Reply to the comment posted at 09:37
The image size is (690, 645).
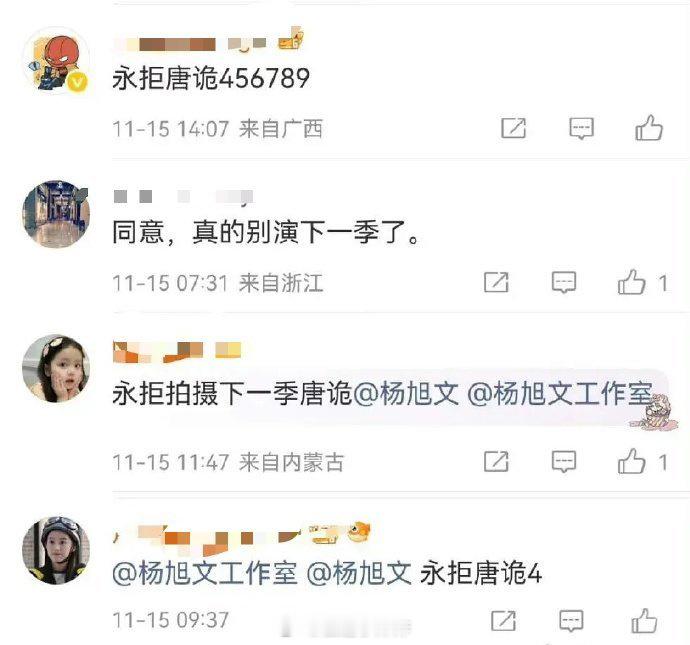(571, 621)
